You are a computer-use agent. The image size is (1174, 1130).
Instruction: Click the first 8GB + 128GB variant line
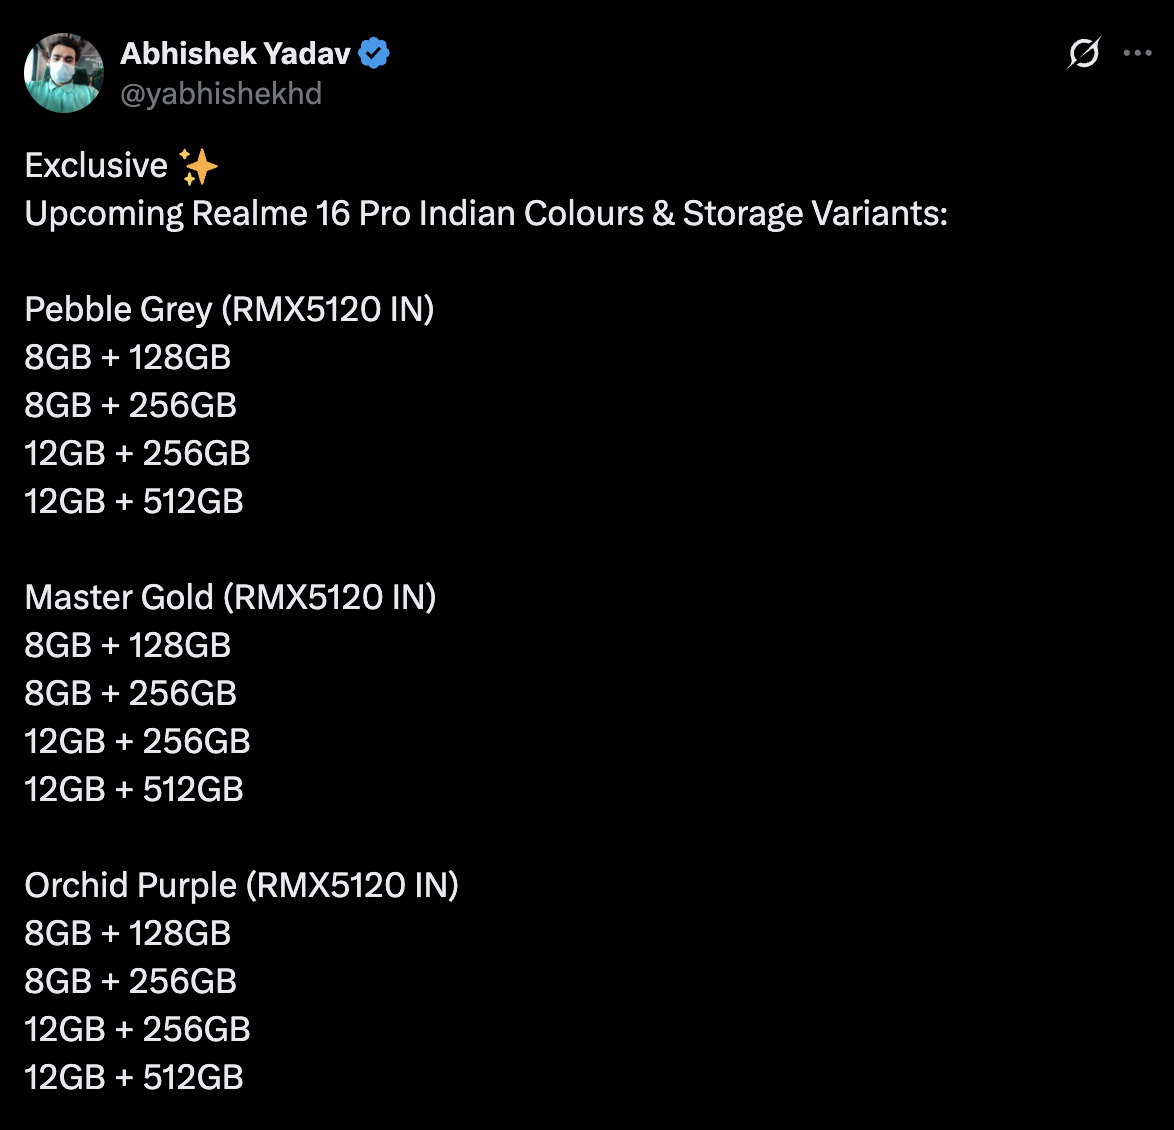(x=127, y=357)
